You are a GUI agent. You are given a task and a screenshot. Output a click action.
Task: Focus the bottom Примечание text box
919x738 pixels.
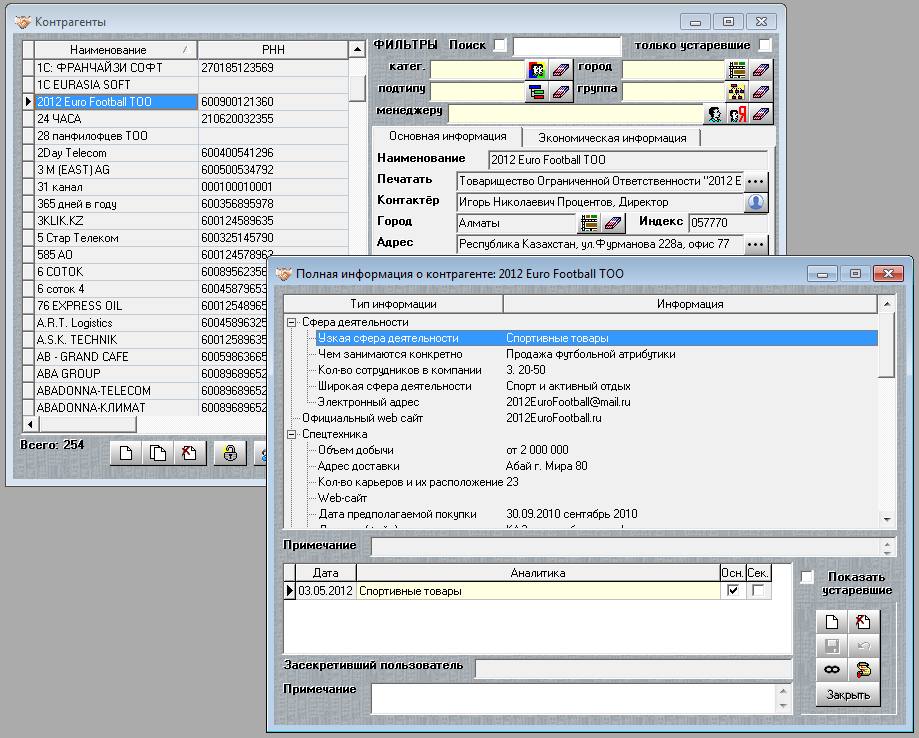[x=574, y=698]
